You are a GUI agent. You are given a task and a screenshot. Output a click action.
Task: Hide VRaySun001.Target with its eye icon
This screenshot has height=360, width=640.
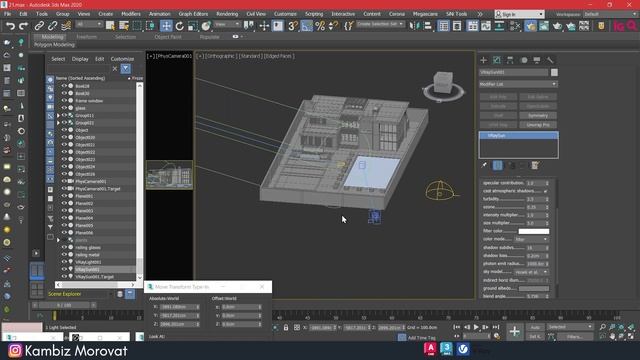pyautogui.click(x=64, y=277)
